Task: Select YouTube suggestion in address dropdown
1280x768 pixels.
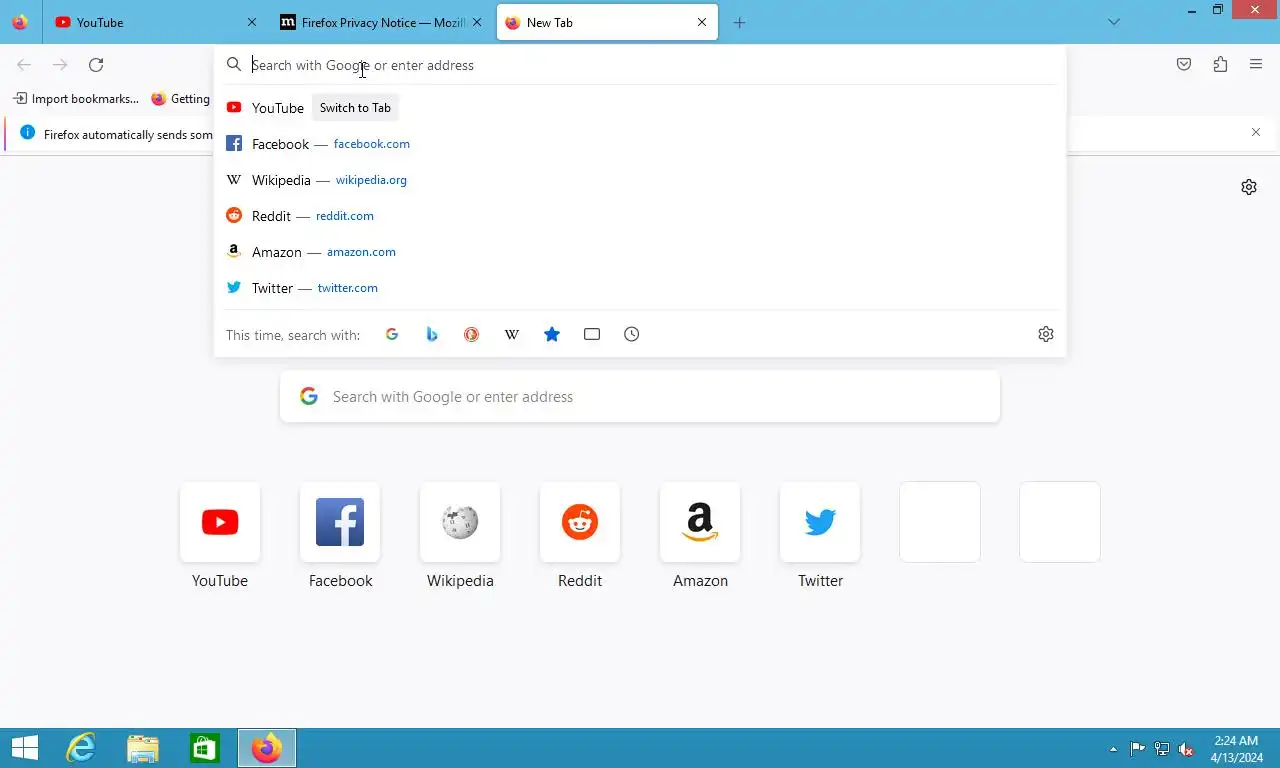Action: coord(640,108)
